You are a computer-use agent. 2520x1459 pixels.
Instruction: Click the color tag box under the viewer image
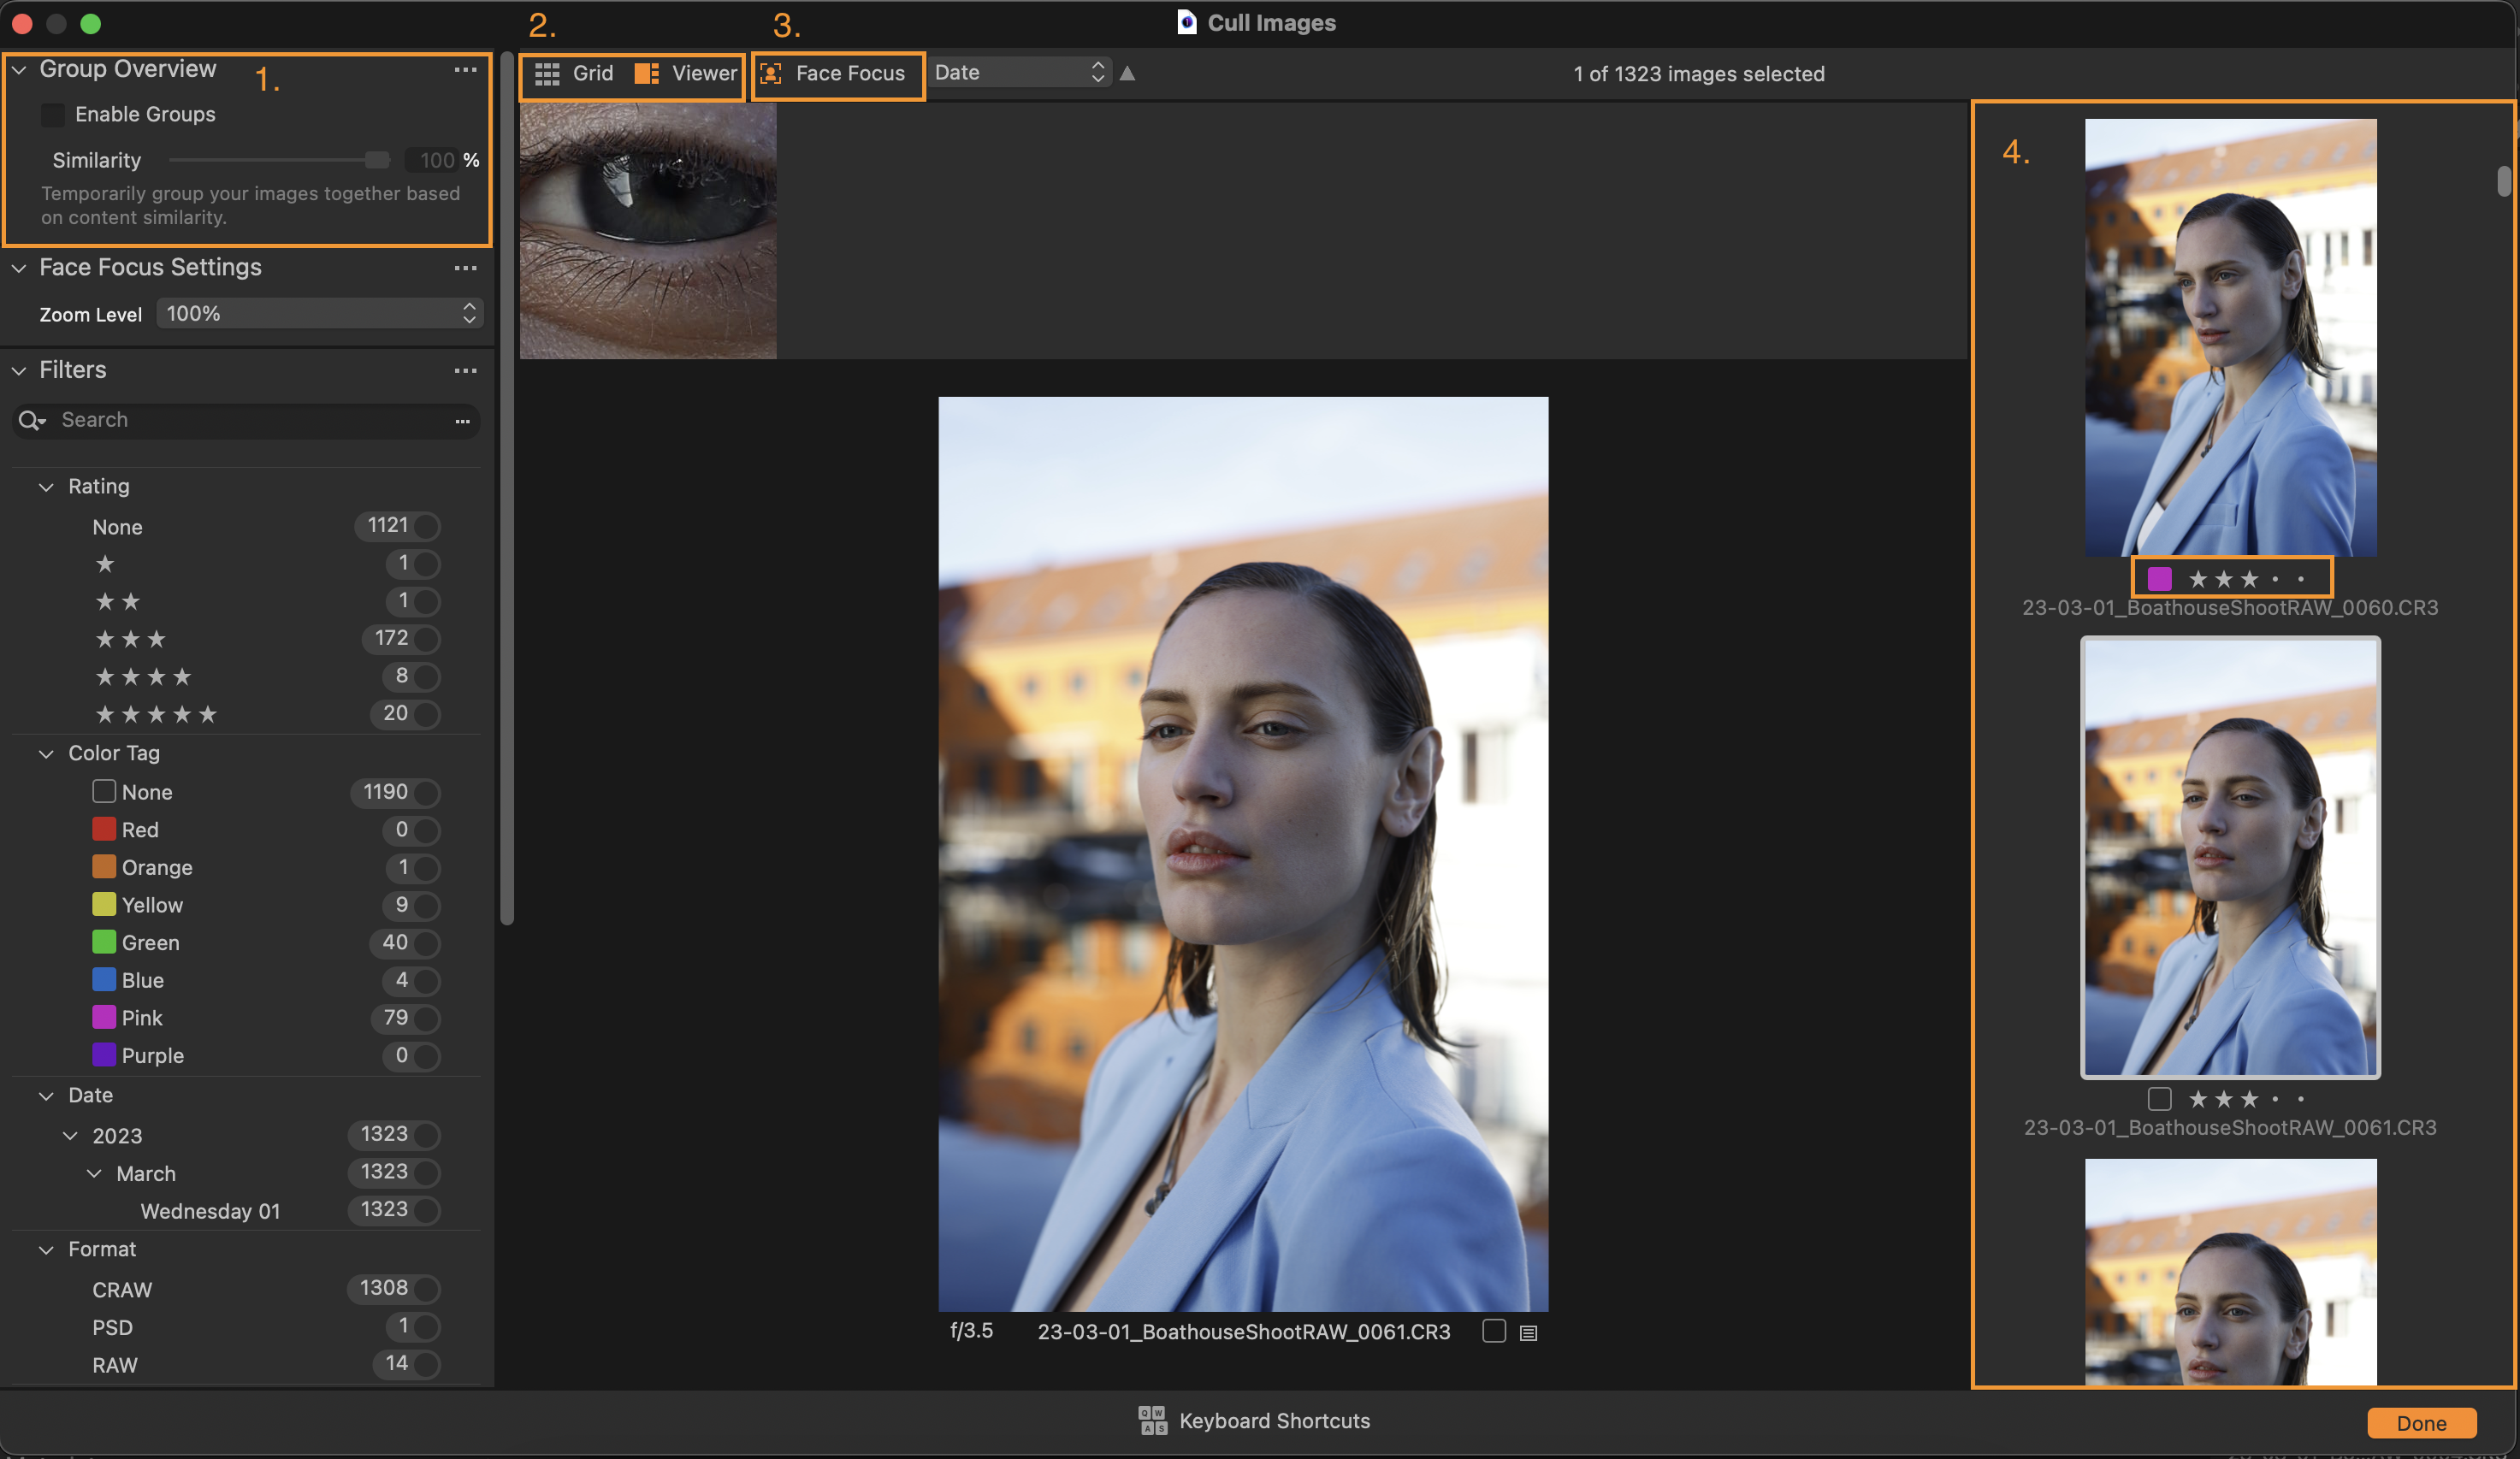pos(1494,1331)
